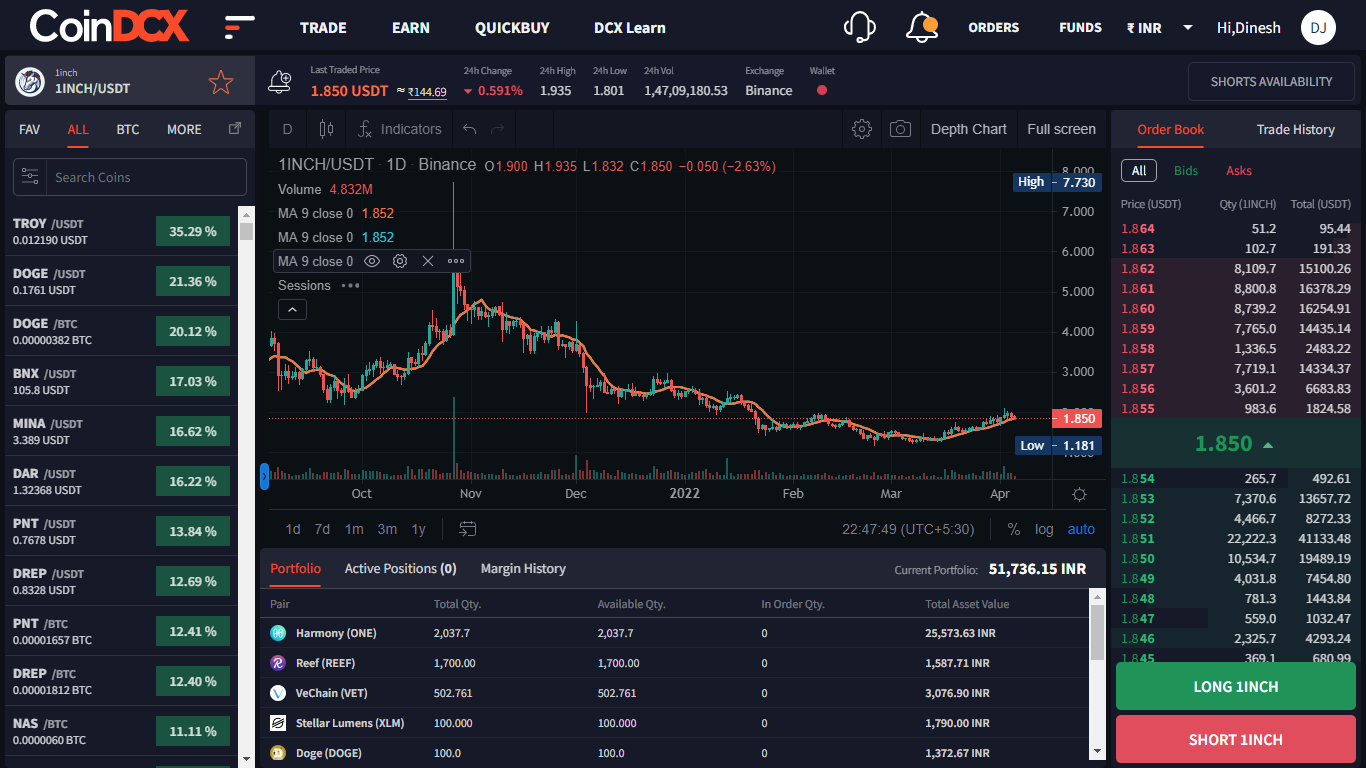Click the LONG 1INCH button
The width and height of the screenshot is (1366, 768).
pyautogui.click(x=1236, y=687)
